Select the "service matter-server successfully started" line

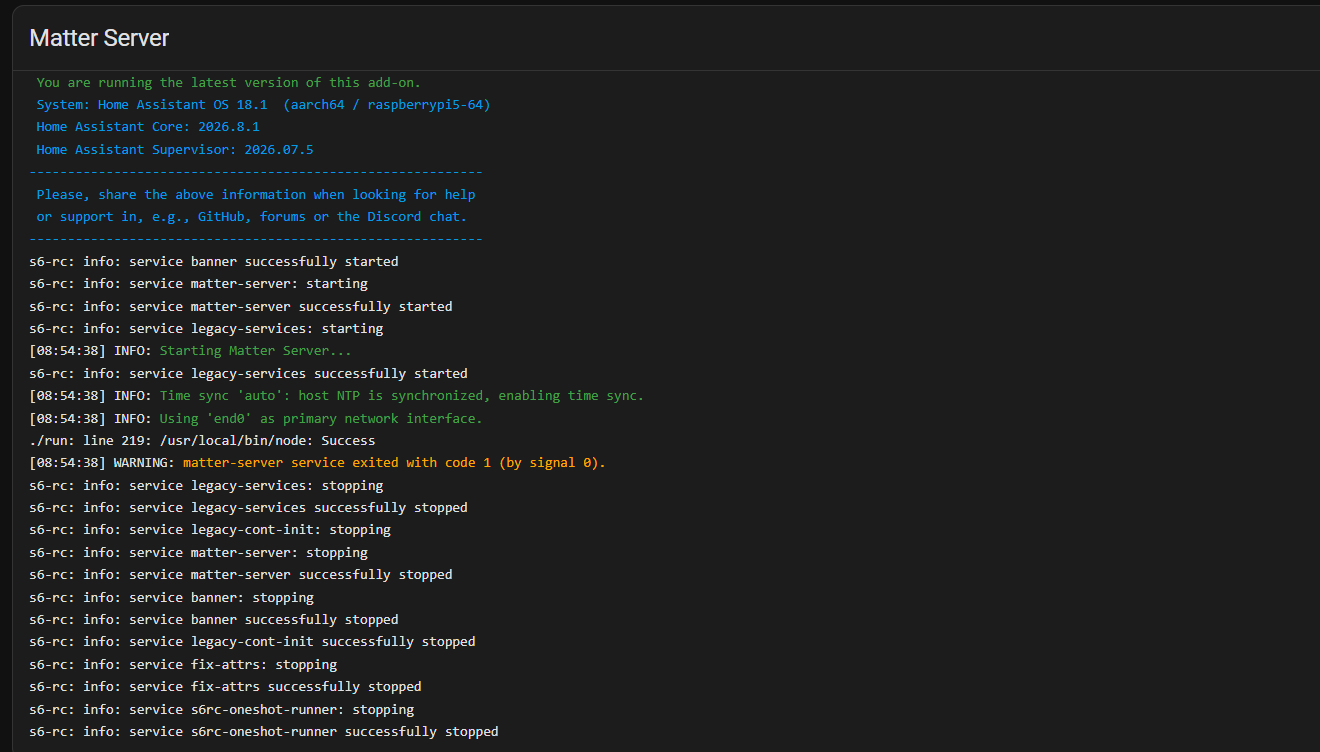pyautogui.click(x=241, y=306)
